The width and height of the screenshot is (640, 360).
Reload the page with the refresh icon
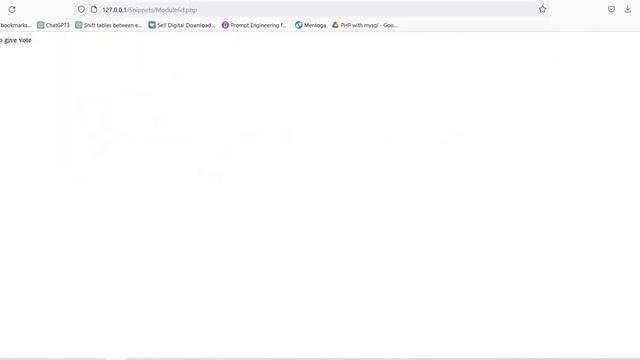[x=12, y=9]
